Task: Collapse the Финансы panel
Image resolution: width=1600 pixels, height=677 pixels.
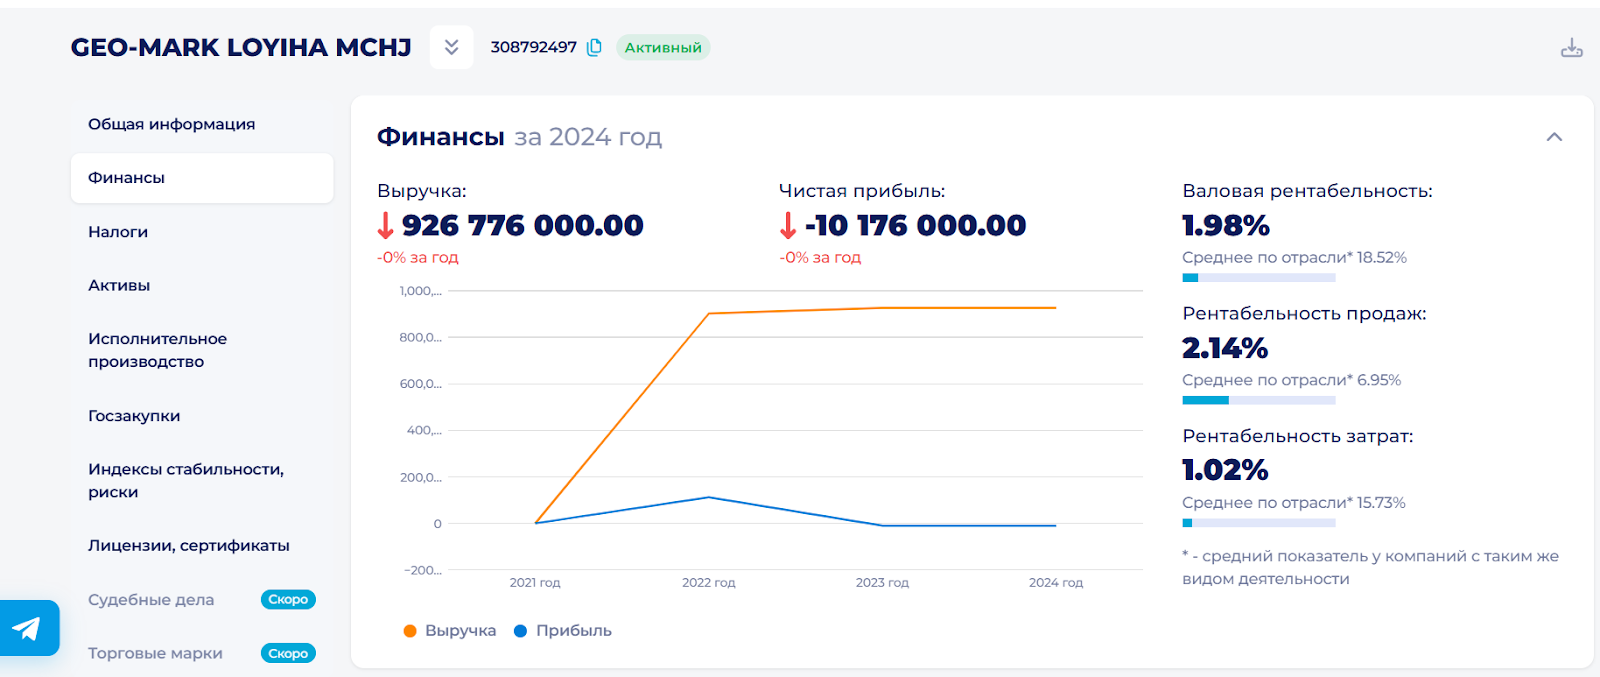Action: point(1554,137)
